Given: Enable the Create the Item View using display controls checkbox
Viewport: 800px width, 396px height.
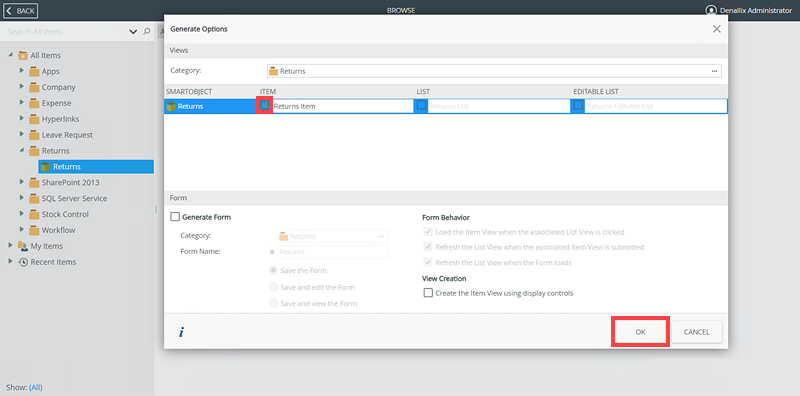Looking at the screenshot, I should (428, 293).
